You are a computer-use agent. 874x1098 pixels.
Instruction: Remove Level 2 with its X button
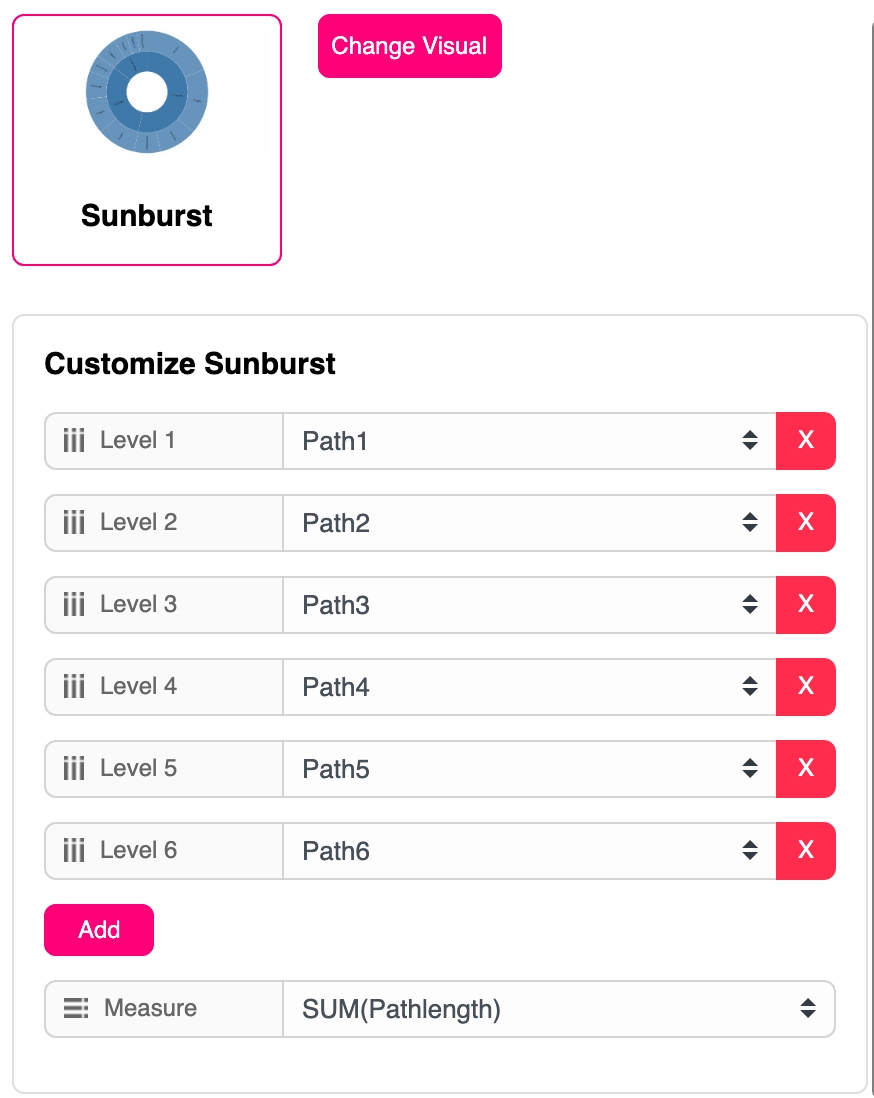[805, 523]
